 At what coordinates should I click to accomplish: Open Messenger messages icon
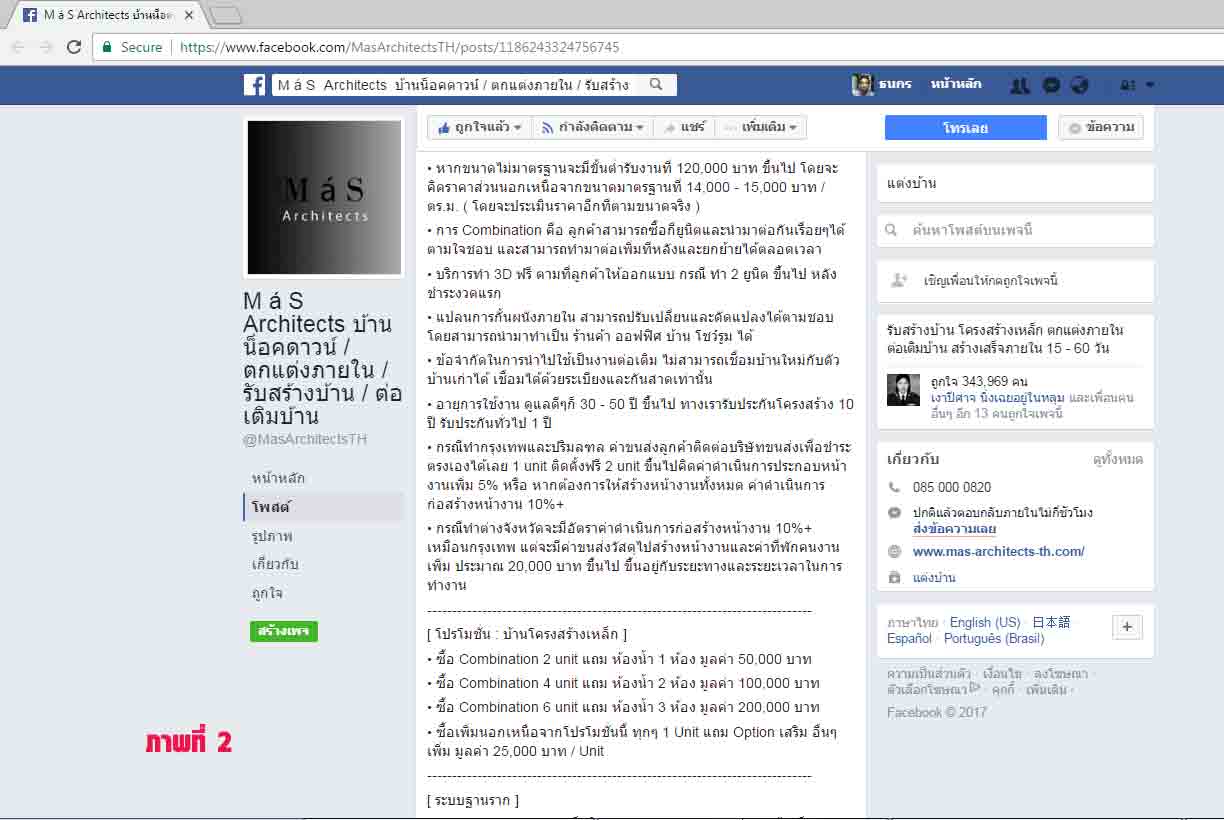click(1051, 86)
